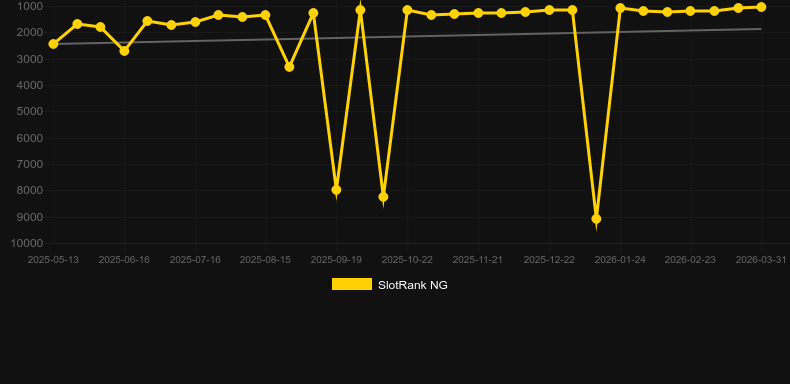The width and height of the screenshot is (790, 384).
Task: Click the x-axis date 2026-03-31
Action: point(761,260)
